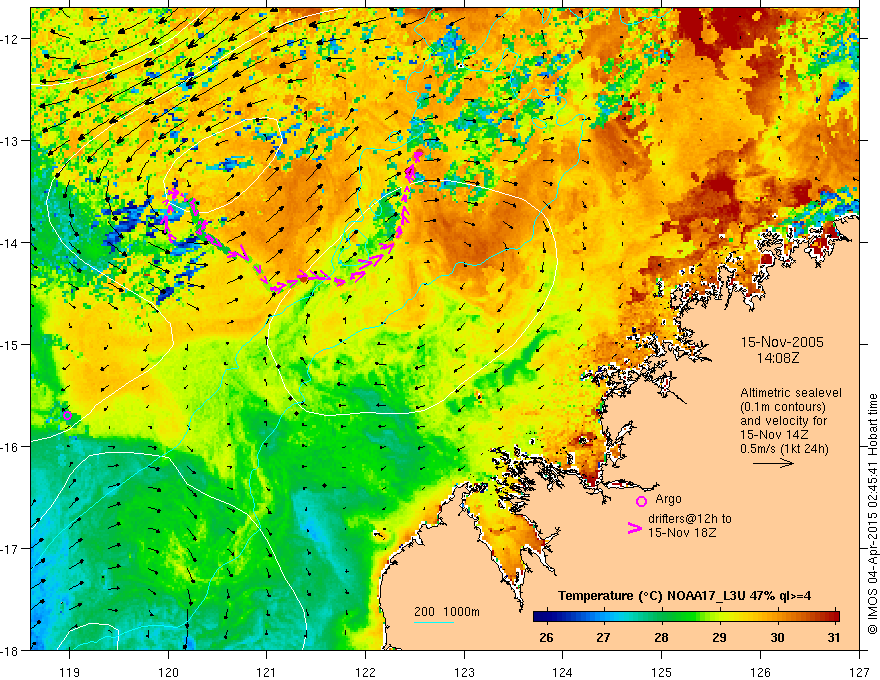This screenshot has height=680, width=880.
Task: Click the color bar label '28'
Action: pos(661,638)
